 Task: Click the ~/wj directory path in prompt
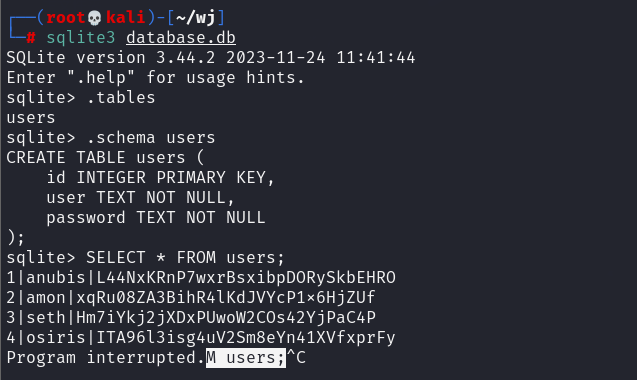196,17
